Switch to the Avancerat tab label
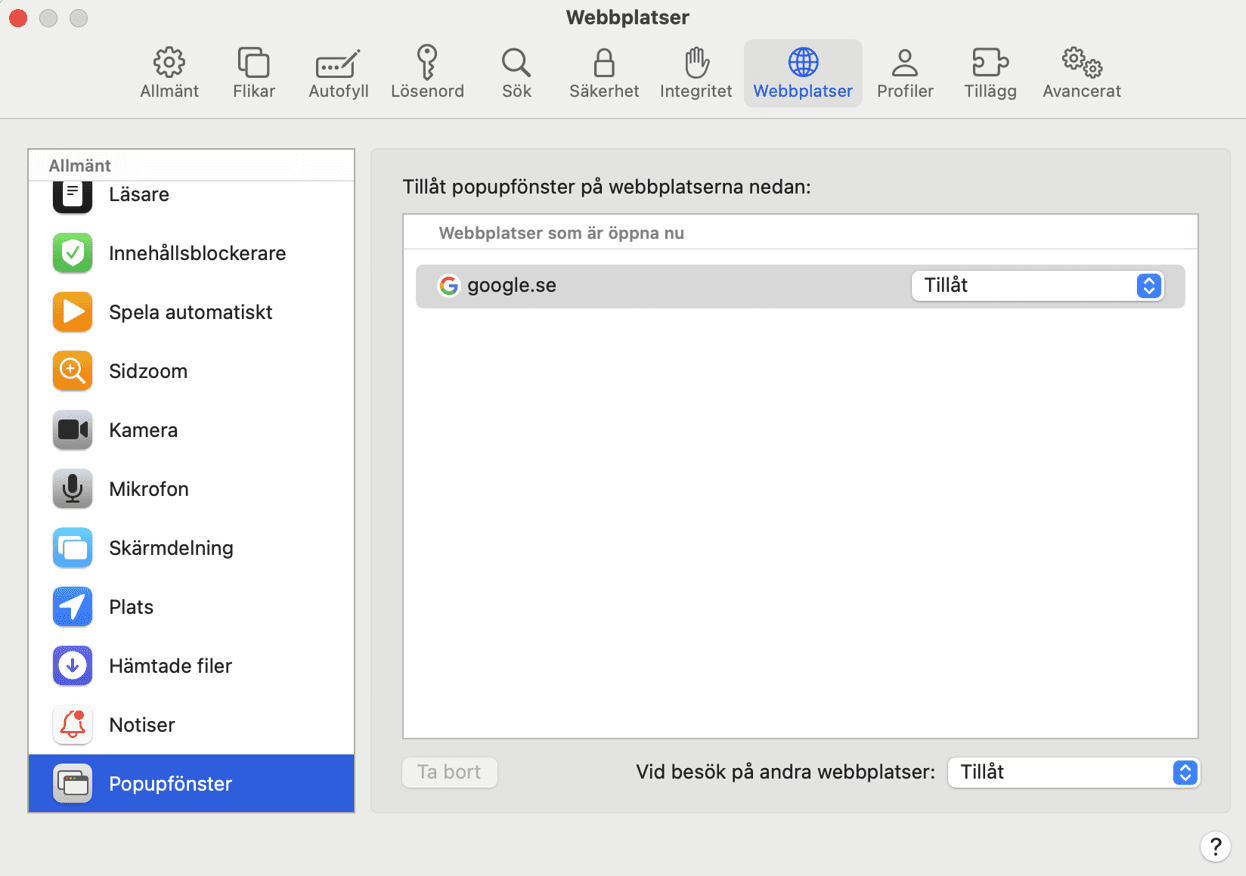This screenshot has width=1246, height=876. pos(1082,91)
